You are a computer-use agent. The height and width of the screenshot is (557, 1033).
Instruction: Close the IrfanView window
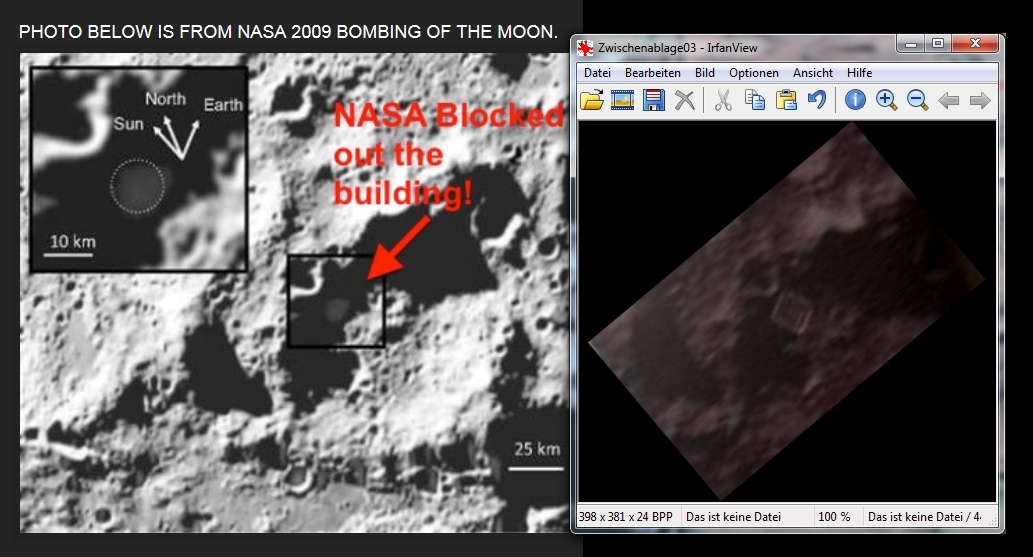coord(975,44)
